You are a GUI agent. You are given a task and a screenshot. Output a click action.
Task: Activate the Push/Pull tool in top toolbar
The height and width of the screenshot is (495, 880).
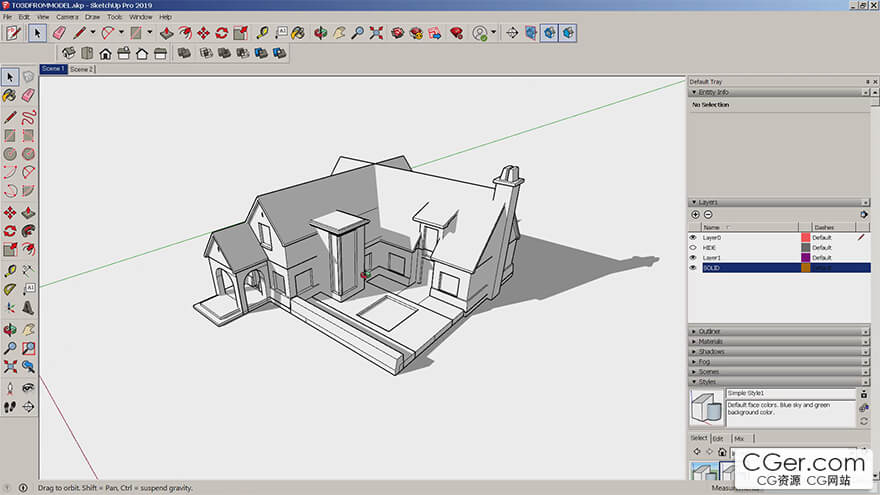click(x=167, y=33)
